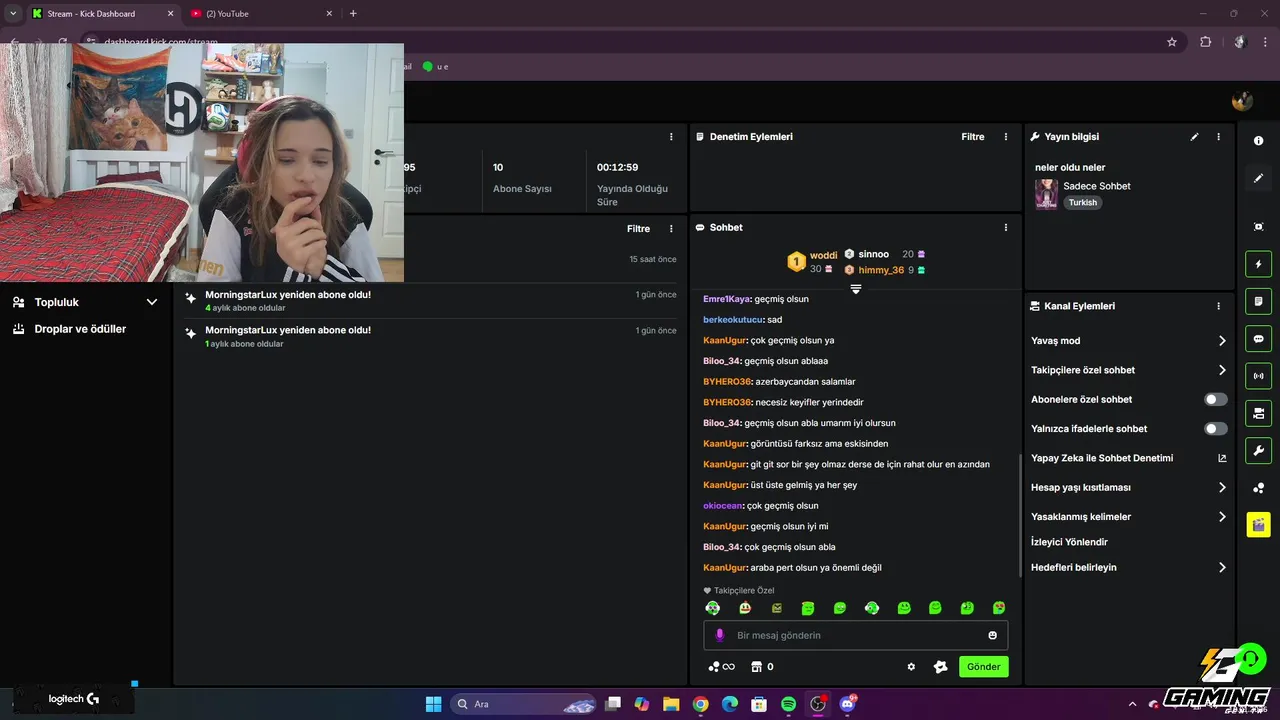Open Chrome from the taskbar
This screenshot has height=720, width=1280.
point(700,704)
